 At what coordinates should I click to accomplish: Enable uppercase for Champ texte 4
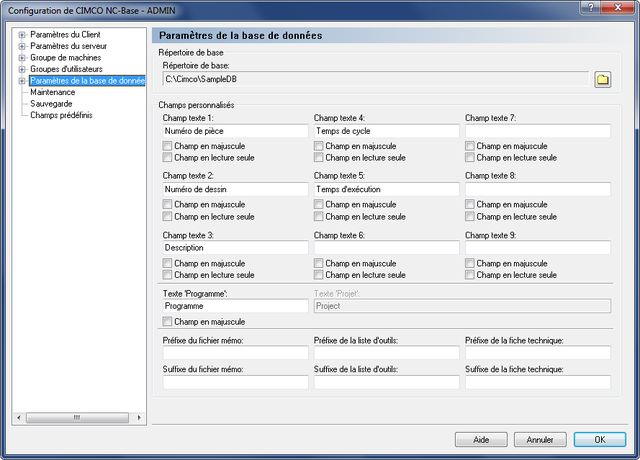(318, 146)
